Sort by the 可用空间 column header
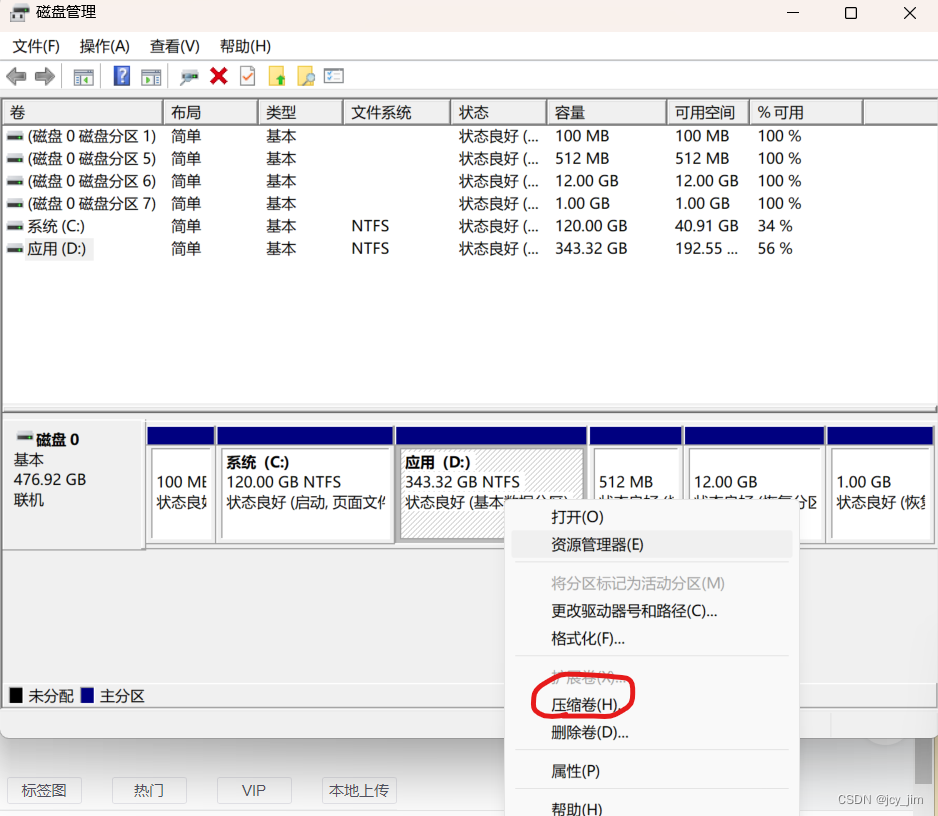This screenshot has width=938, height=816. pyautogui.click(x=708, y=112)
